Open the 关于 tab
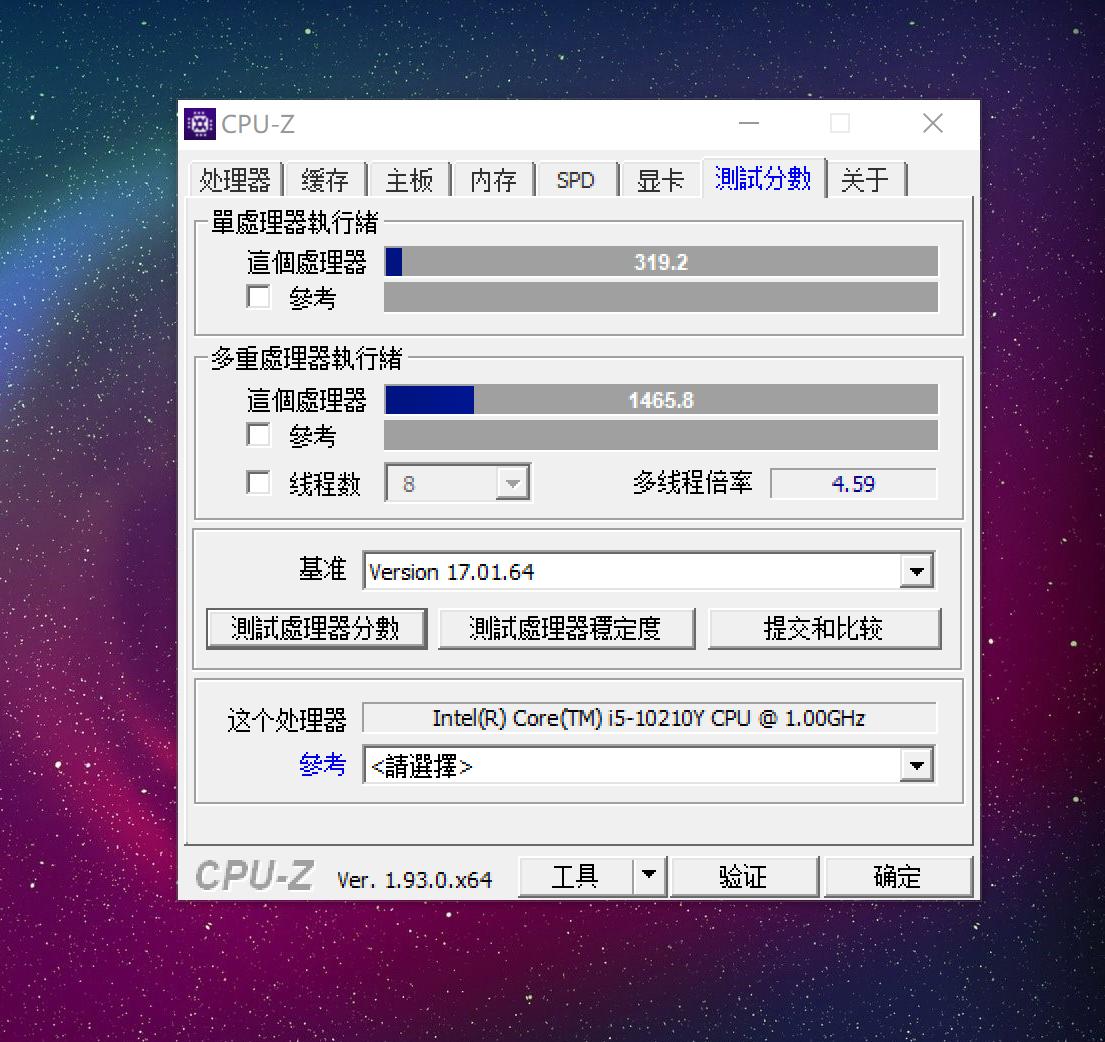The image size is (1105, 1042). (866, 180)
